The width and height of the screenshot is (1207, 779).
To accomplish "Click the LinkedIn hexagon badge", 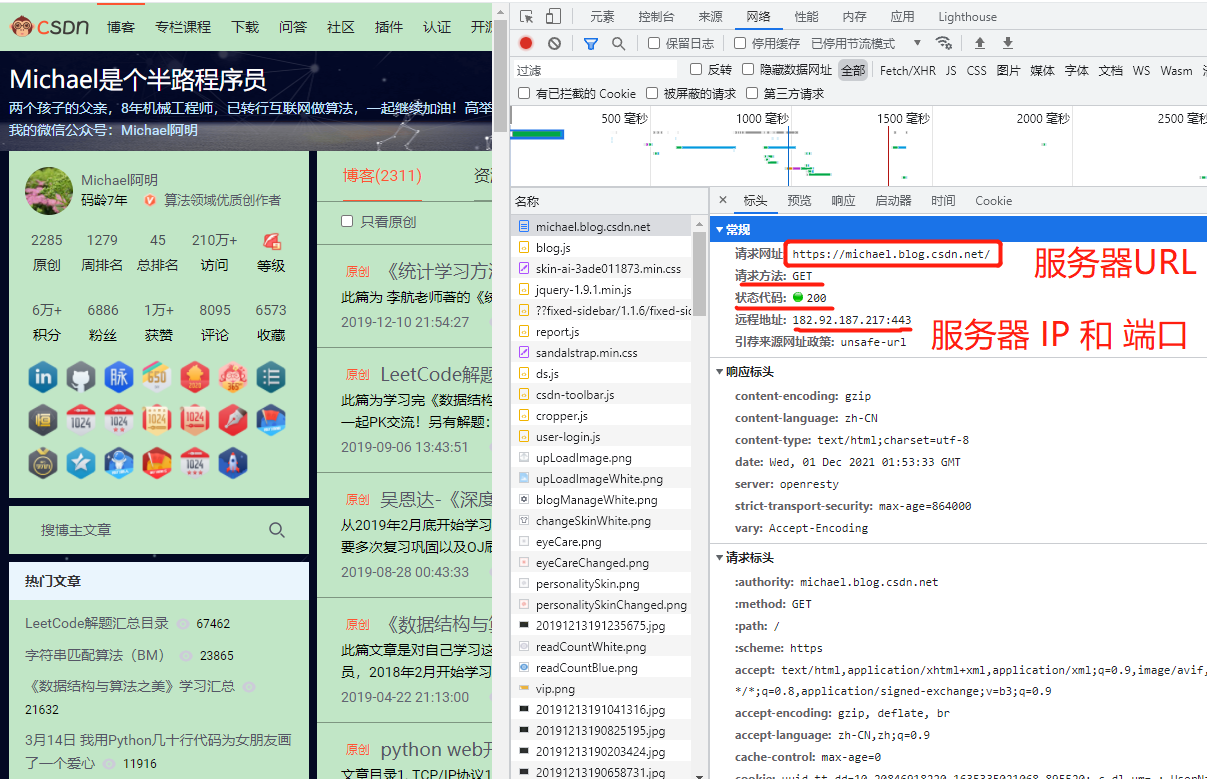I will click(43, 377).
